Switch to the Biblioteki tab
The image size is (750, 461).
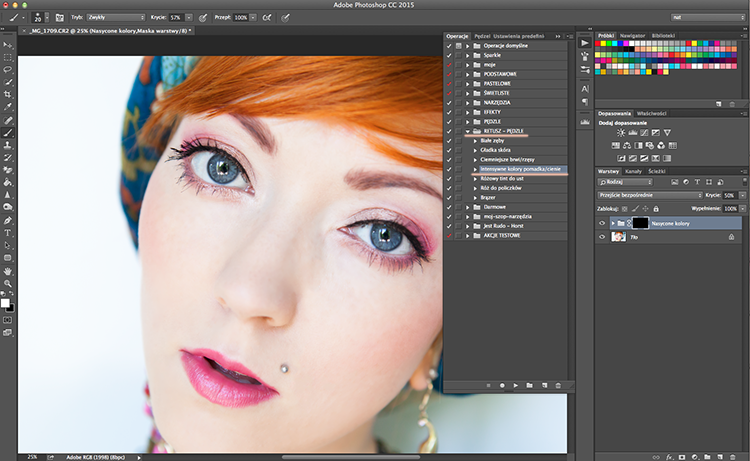pos(663,36)
